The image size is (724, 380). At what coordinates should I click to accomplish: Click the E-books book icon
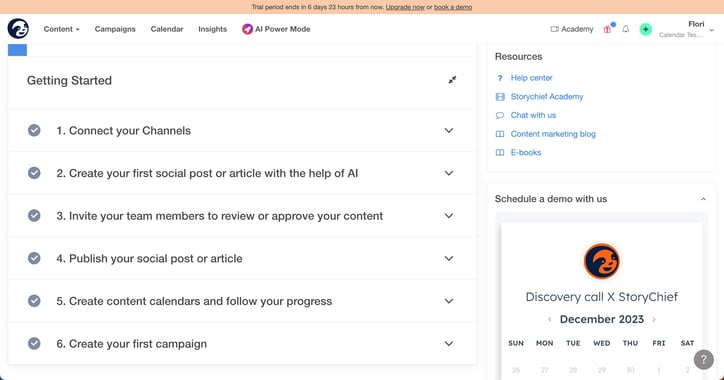click(500, 152)
